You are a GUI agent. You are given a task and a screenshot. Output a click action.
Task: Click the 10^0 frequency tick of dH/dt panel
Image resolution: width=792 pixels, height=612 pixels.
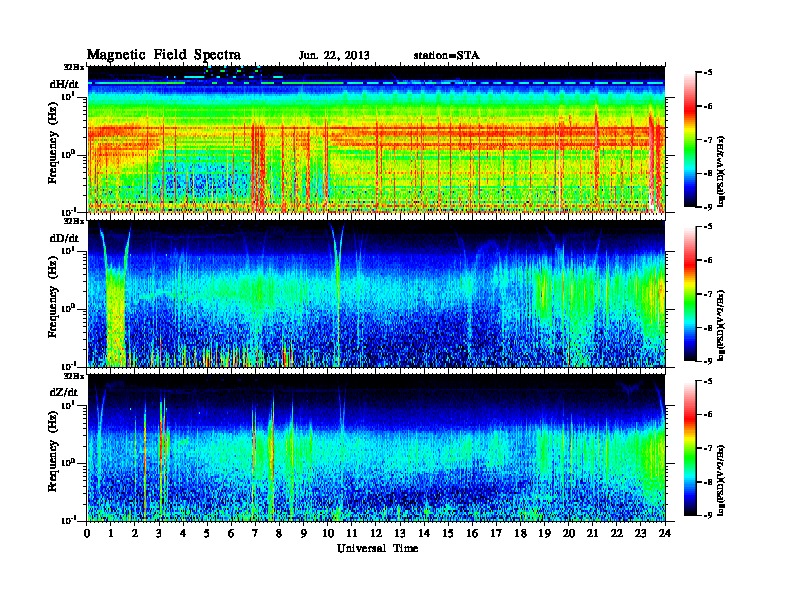[68, 154]
